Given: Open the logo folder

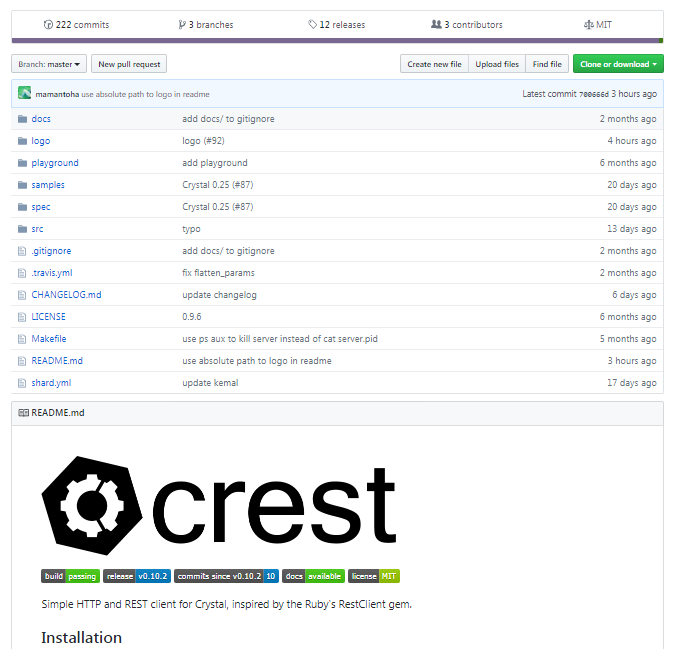Looking at the screenshot, I should pos(41,141).
